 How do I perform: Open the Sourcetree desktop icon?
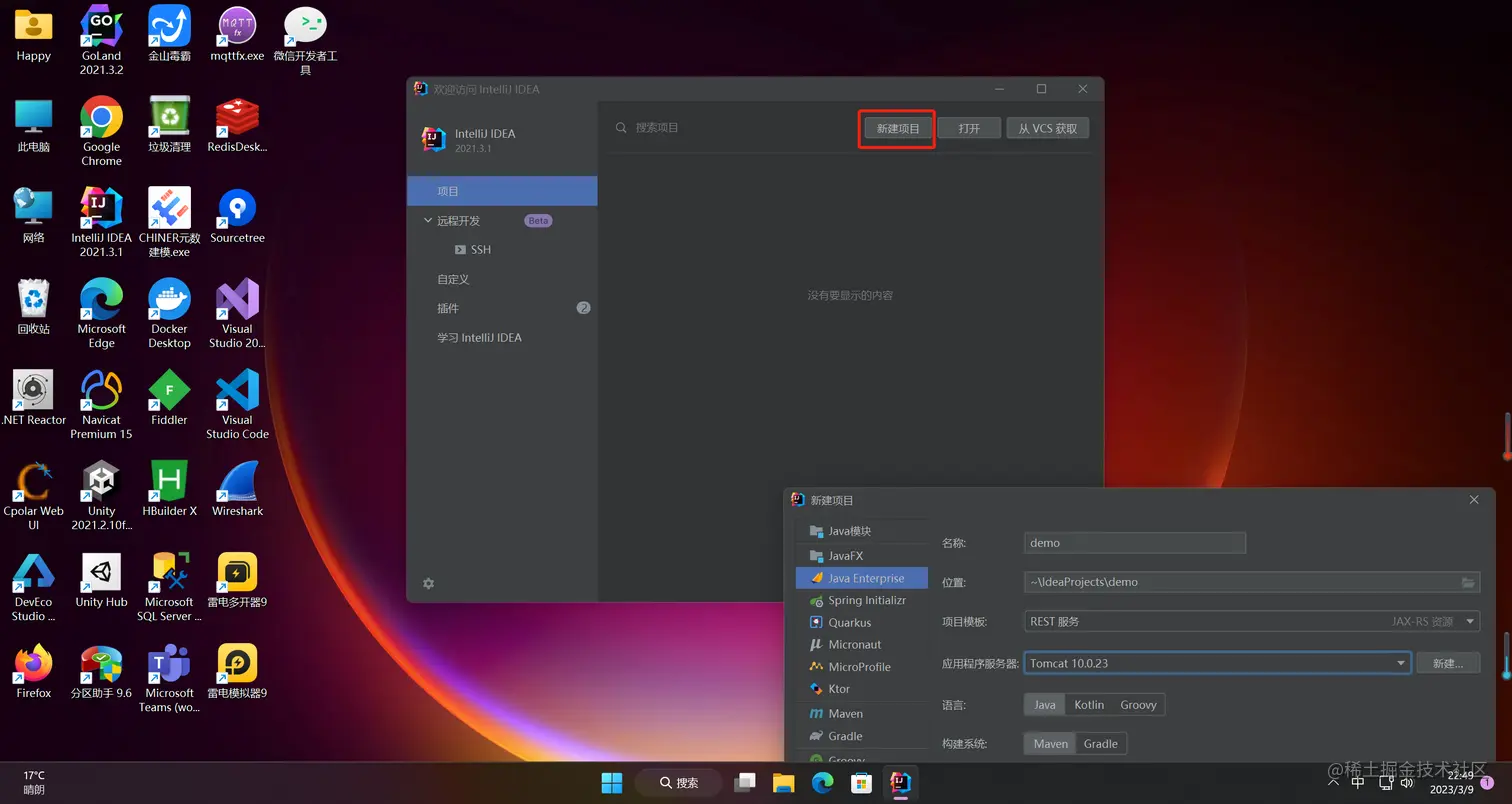237,216
